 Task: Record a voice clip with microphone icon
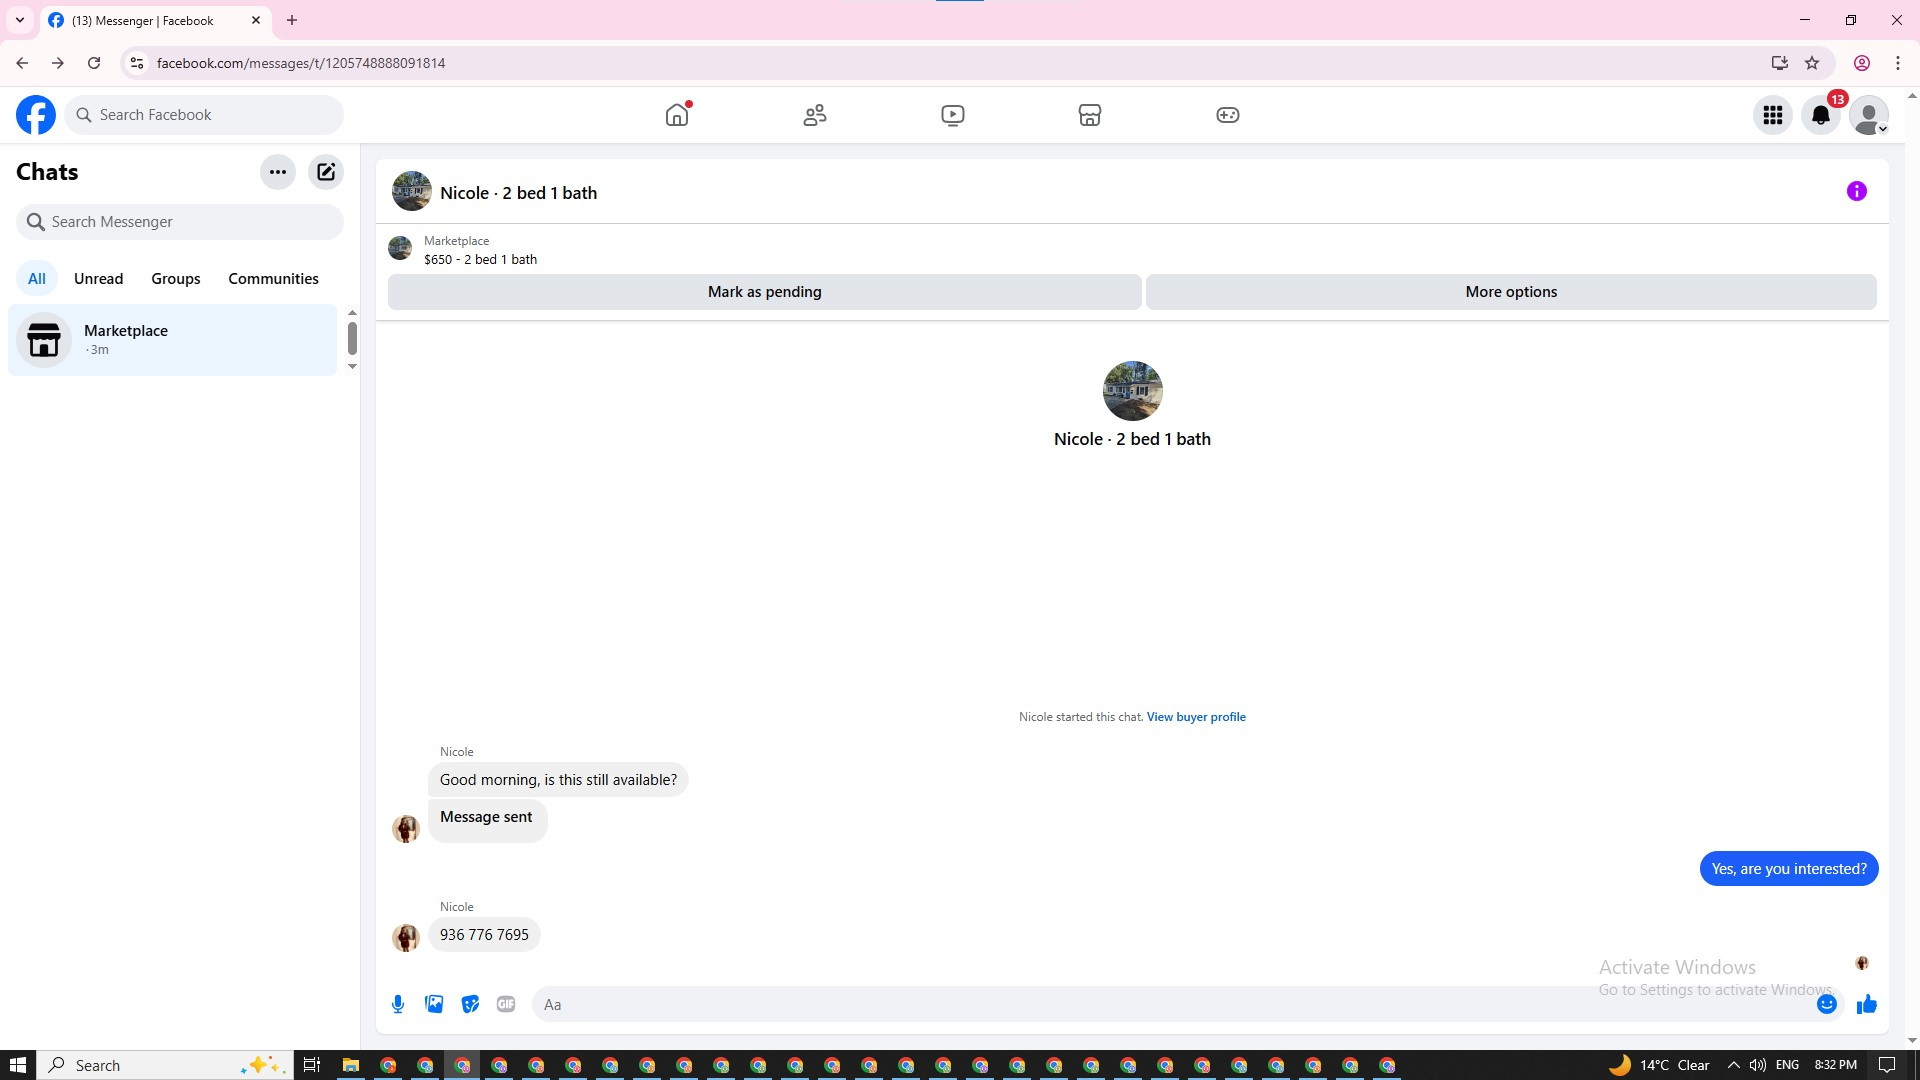pos(398,1004)
